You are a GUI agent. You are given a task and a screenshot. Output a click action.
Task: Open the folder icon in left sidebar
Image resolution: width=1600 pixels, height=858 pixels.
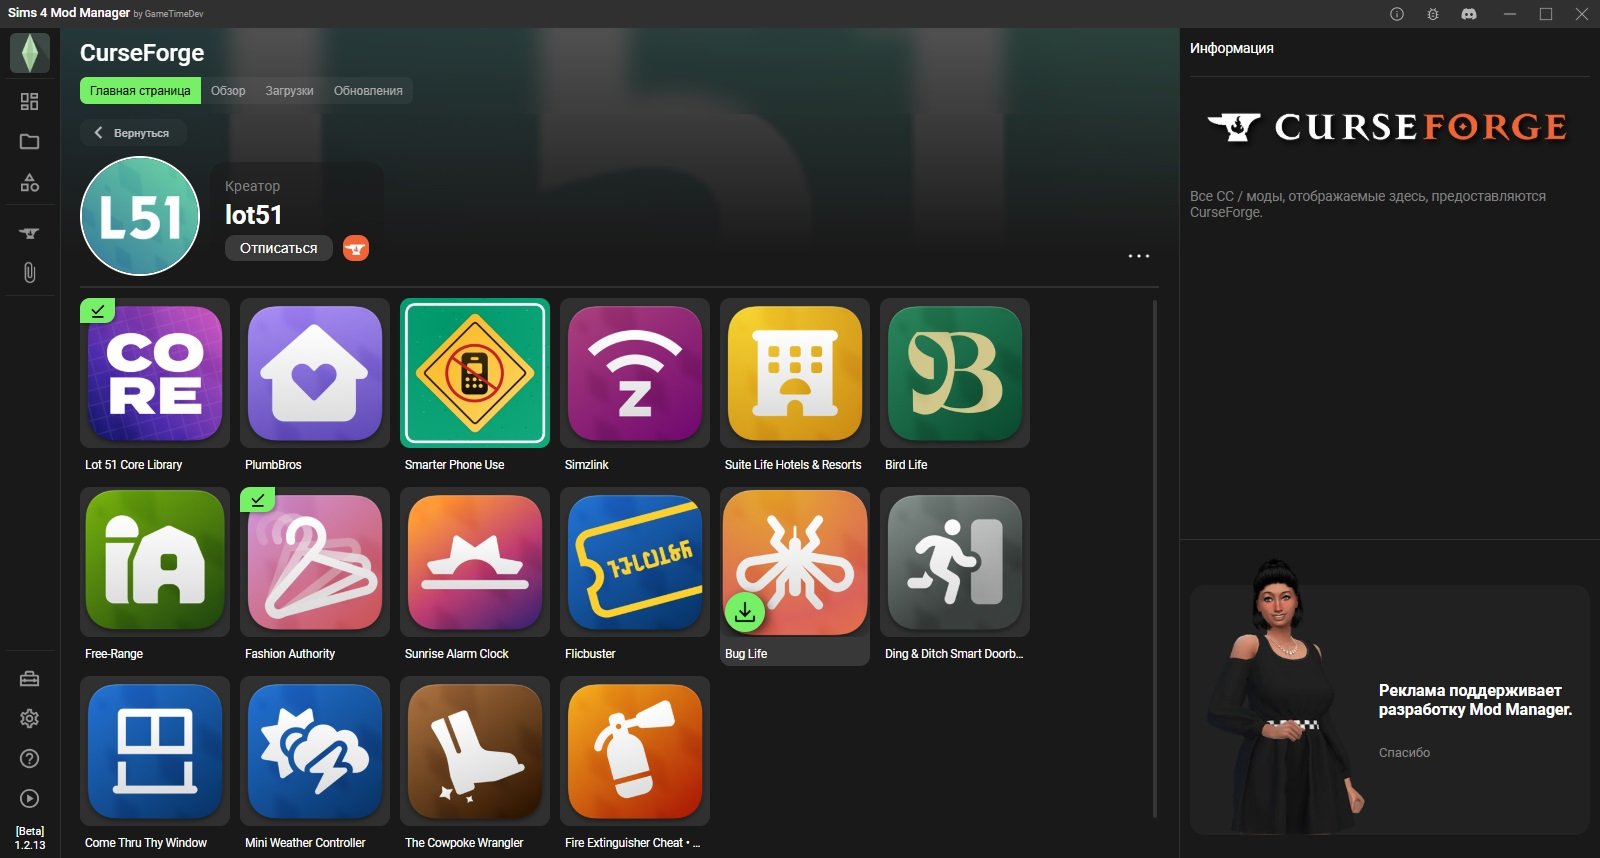[x=29, y=142]
